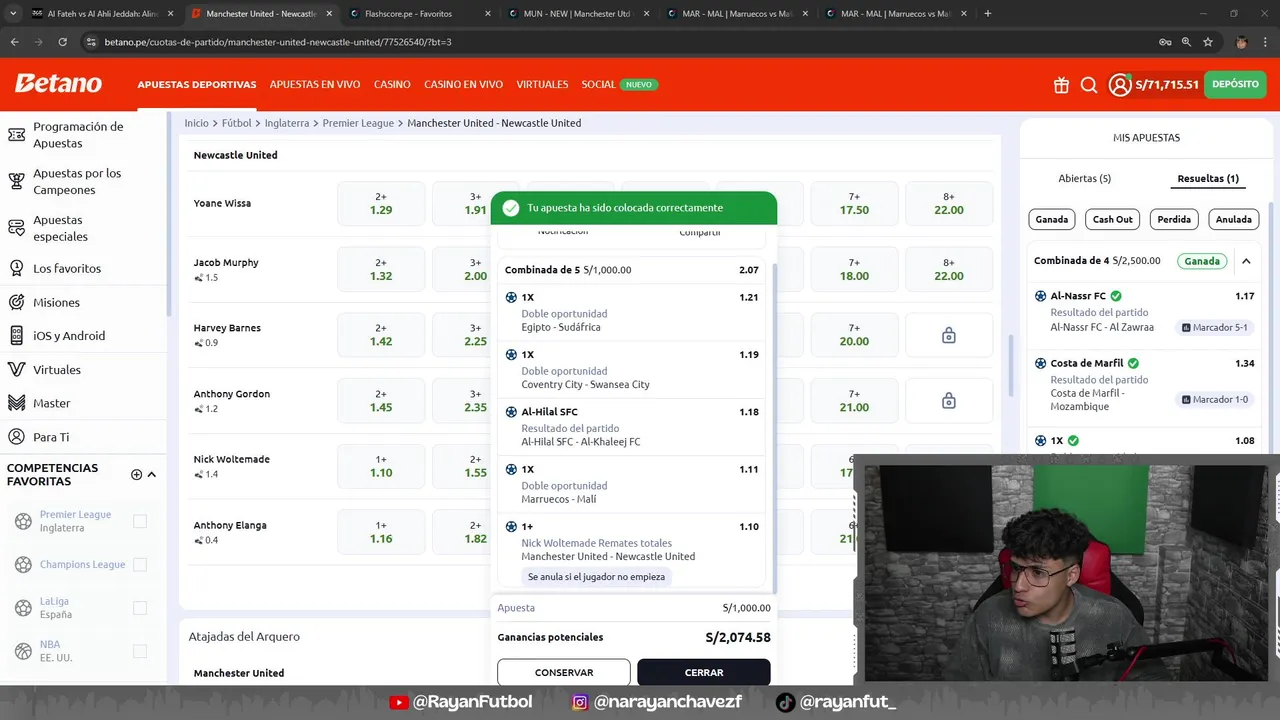Click the account balance S/71,715.51
The height and width of the screenshot is (720, 1280).
pos(1167,85)
